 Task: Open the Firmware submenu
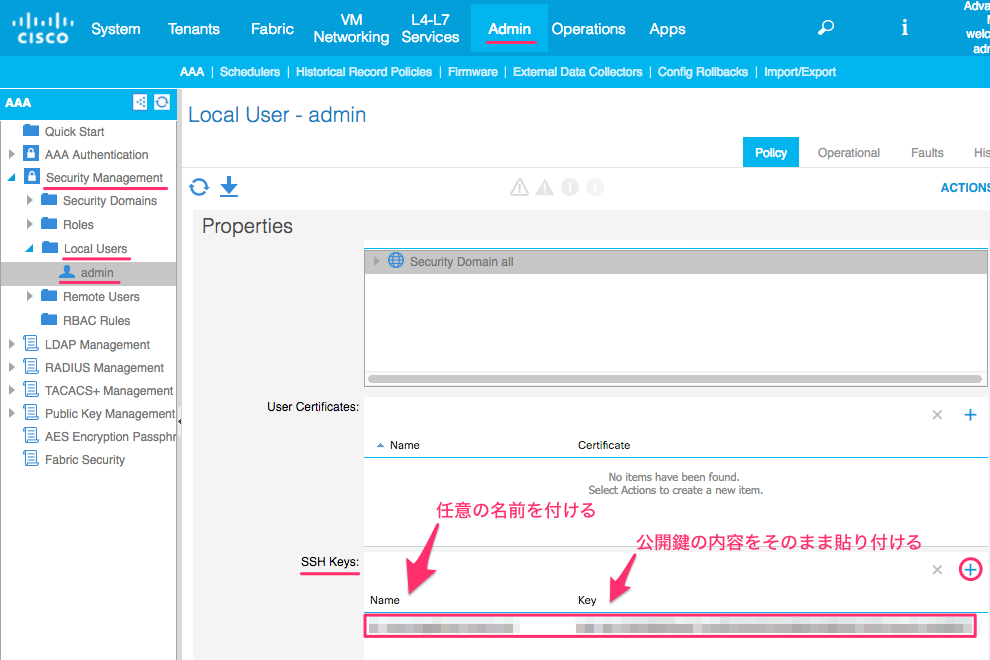click(473, 72)
